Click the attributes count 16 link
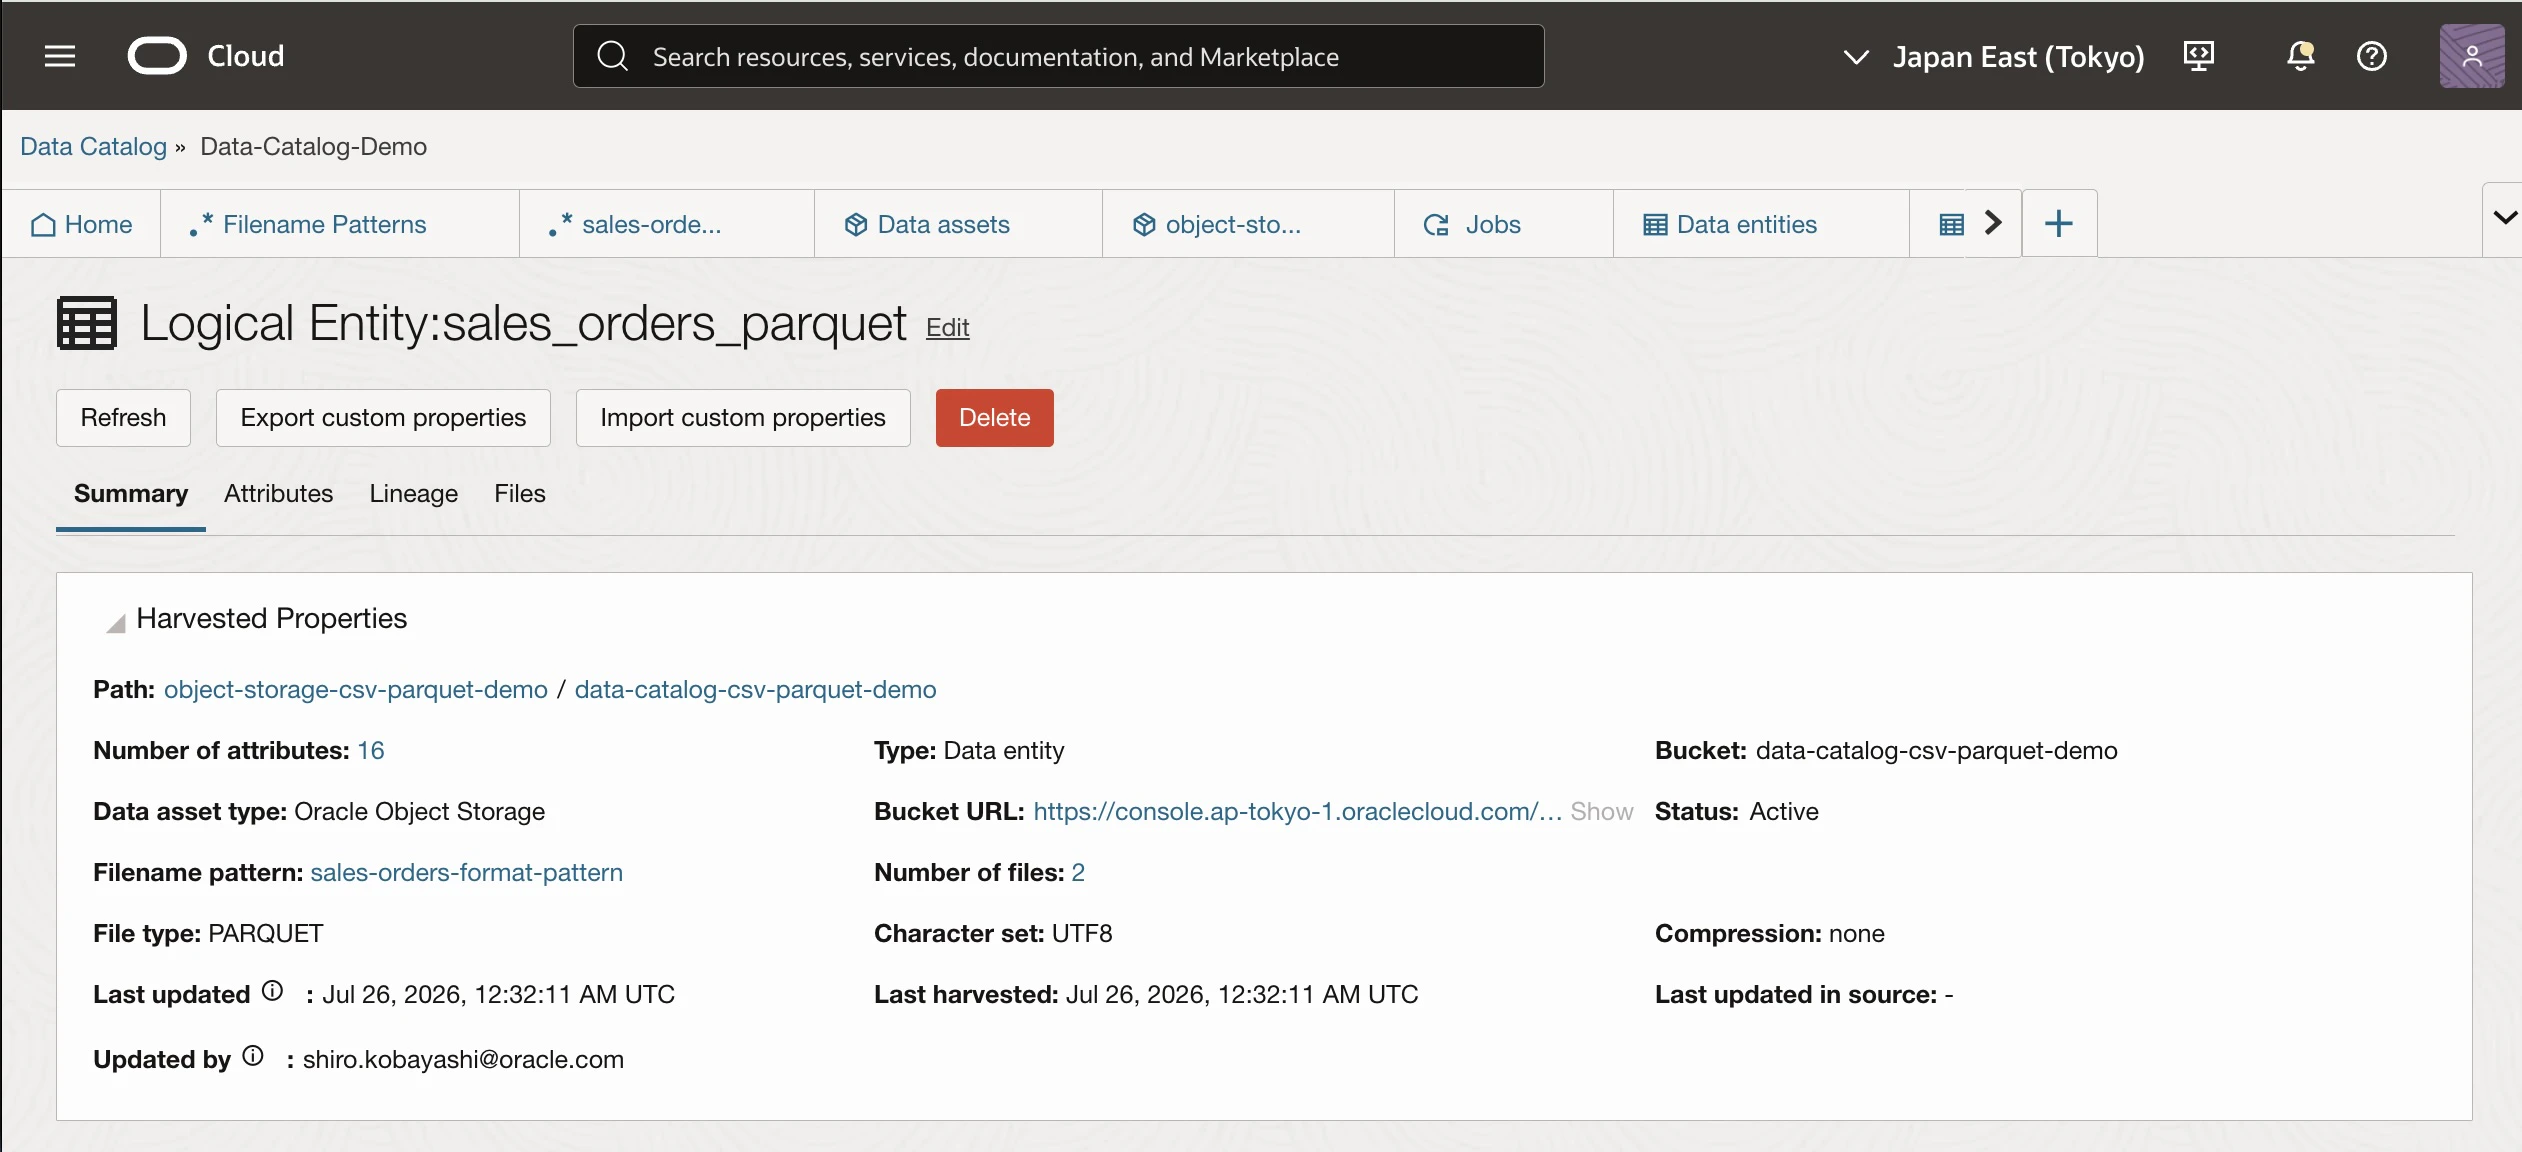2522x1152 pixels. [371, 750]
